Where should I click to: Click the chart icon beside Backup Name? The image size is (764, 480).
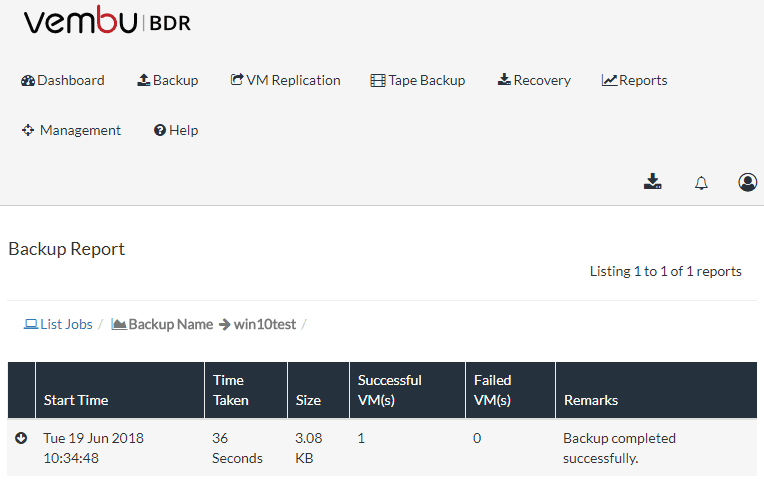(x=119, y=324)
